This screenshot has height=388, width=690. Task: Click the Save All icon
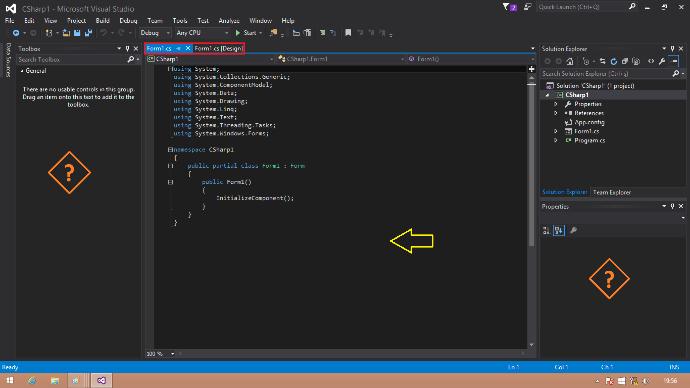coord(88,33)
